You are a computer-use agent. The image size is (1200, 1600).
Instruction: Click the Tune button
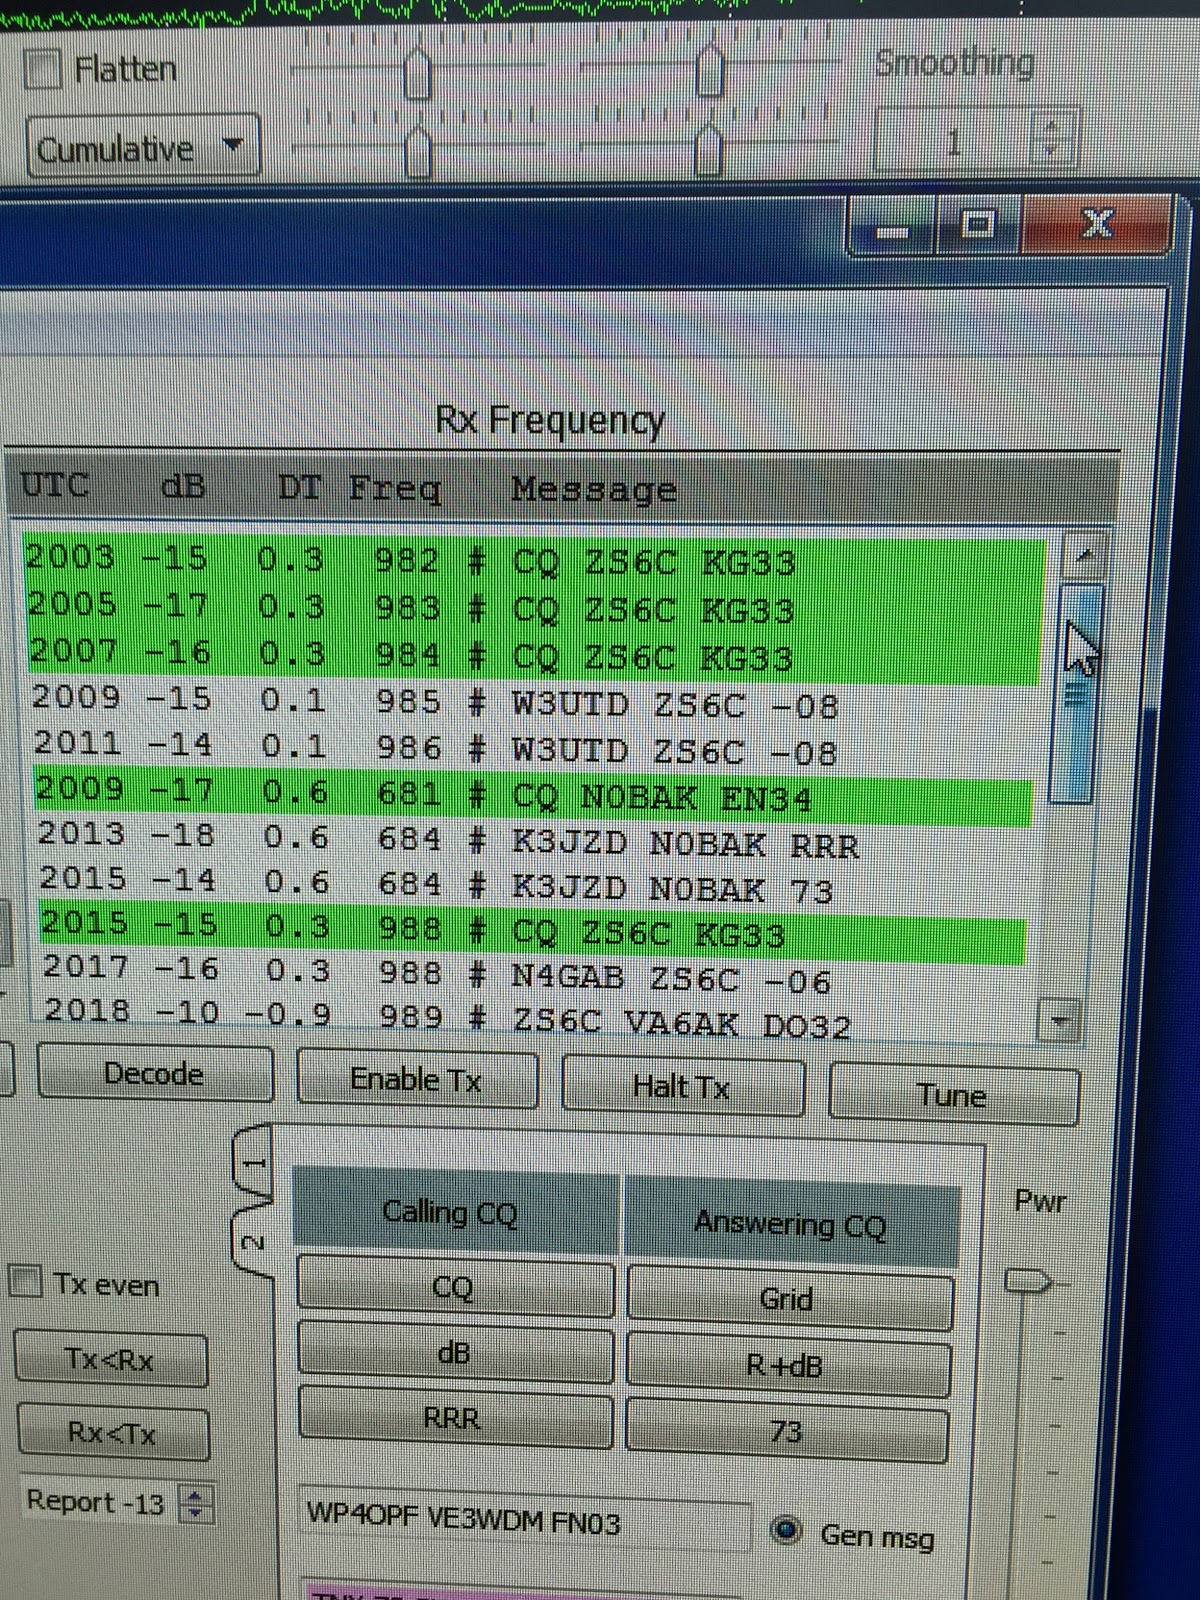953,1096
